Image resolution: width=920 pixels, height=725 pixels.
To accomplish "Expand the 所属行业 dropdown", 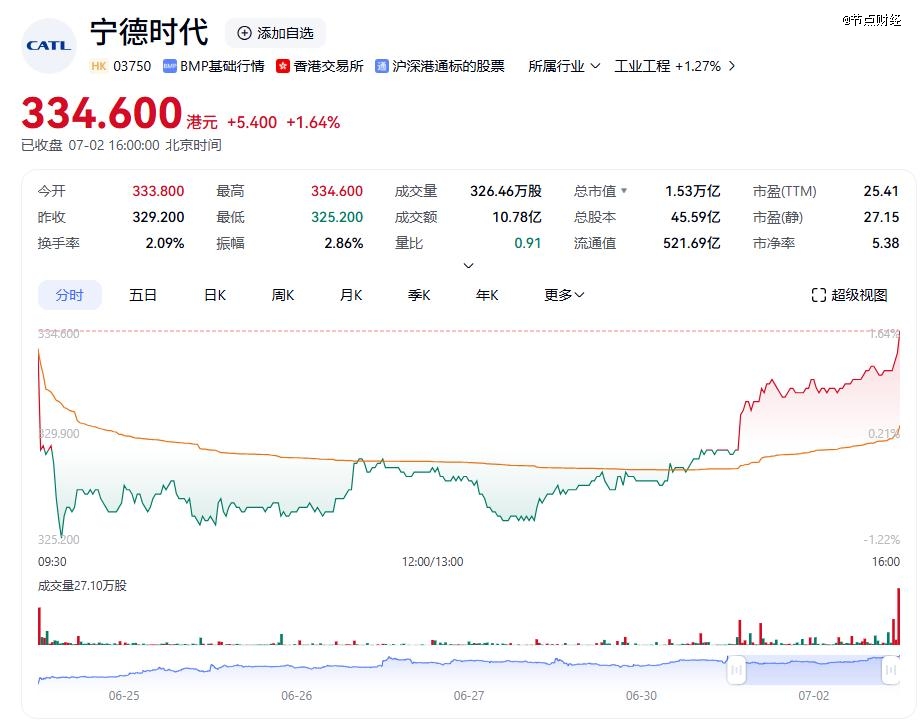I will 564,66.
